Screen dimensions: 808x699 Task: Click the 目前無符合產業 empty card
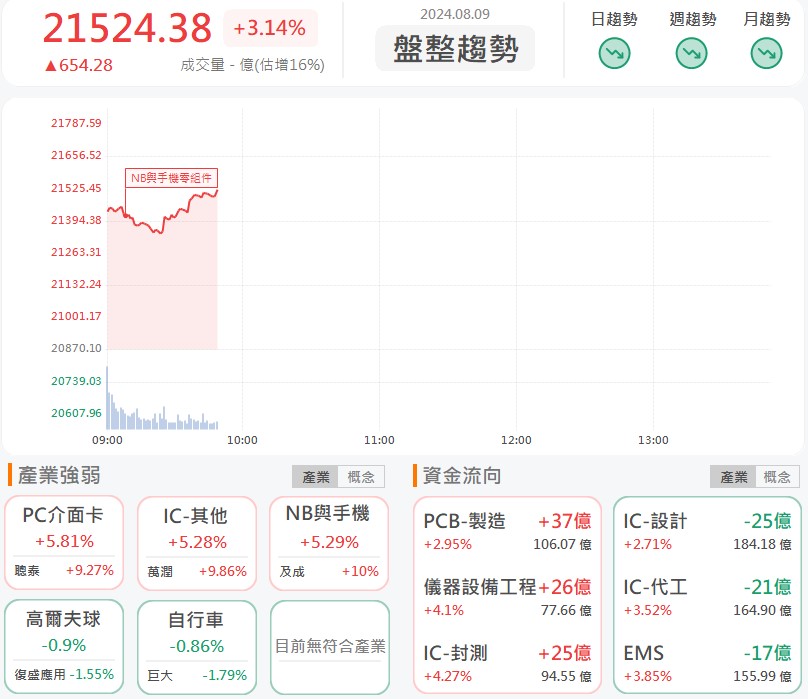click(330, 647)
